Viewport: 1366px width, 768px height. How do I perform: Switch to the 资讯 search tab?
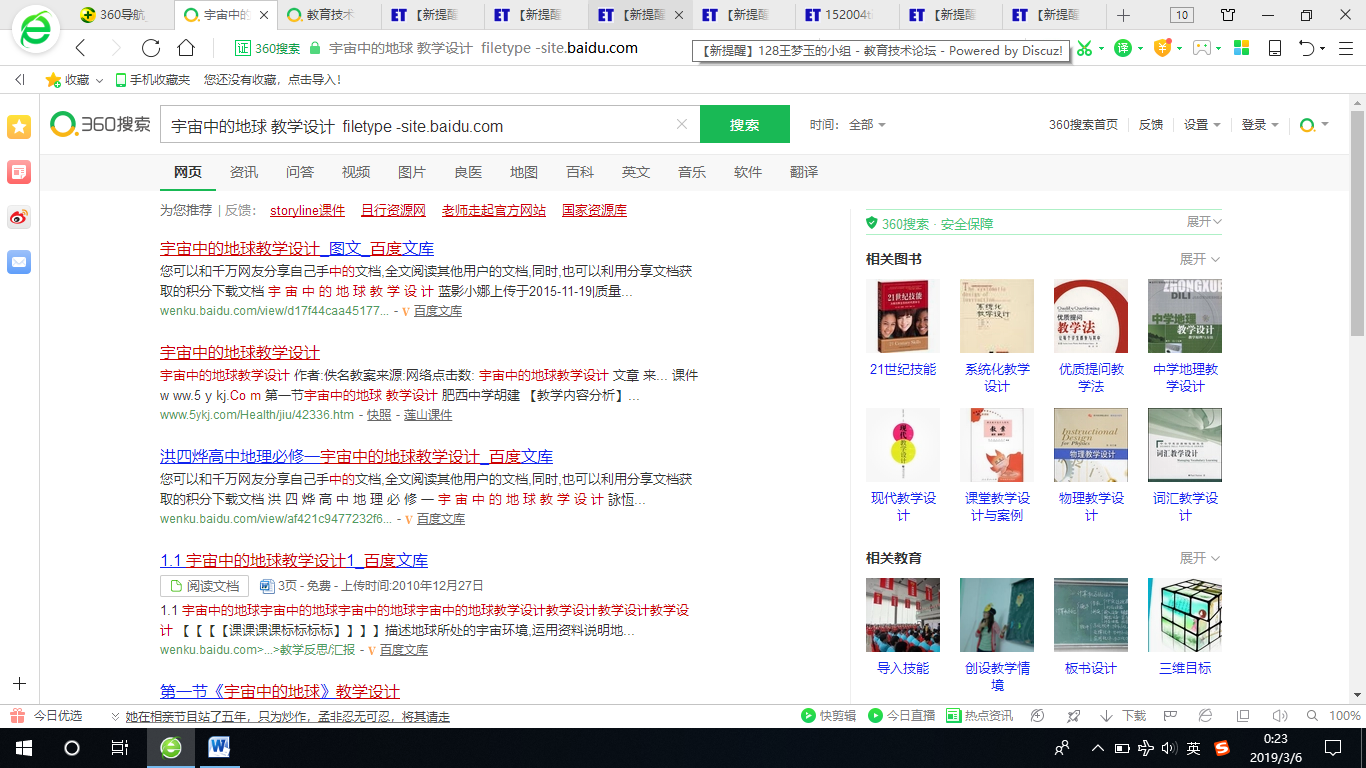click(244, 172)
